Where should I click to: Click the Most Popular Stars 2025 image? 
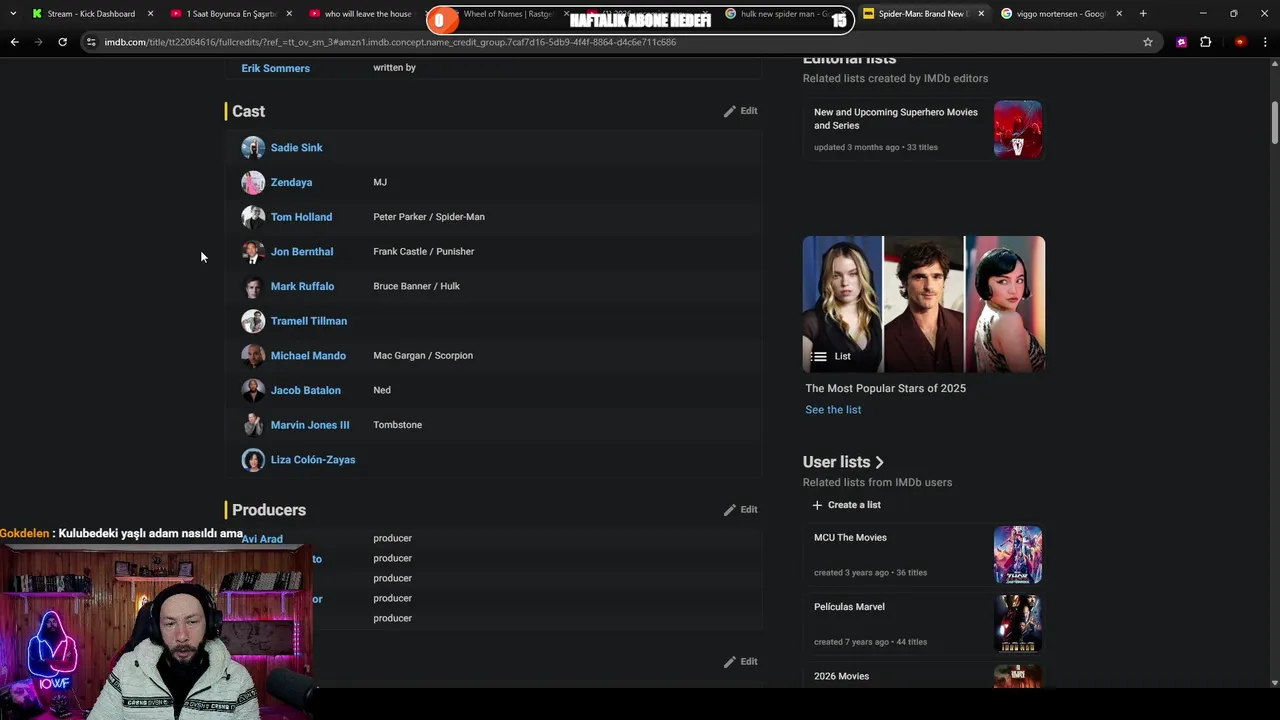tap(924, 304)
